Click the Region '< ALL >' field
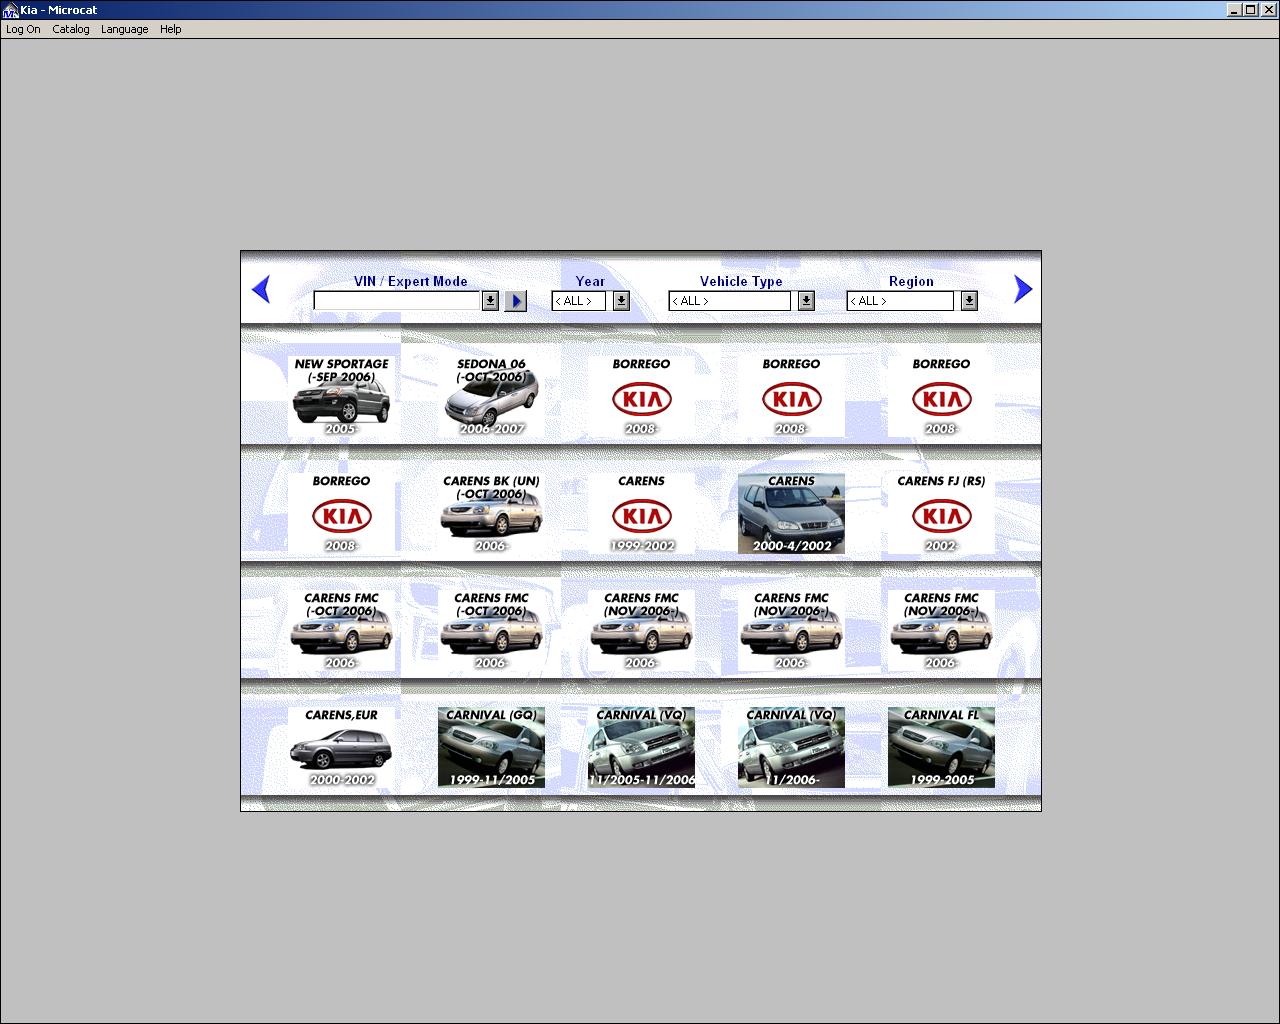This screenshot has width=1280, height=1024. 900,301
